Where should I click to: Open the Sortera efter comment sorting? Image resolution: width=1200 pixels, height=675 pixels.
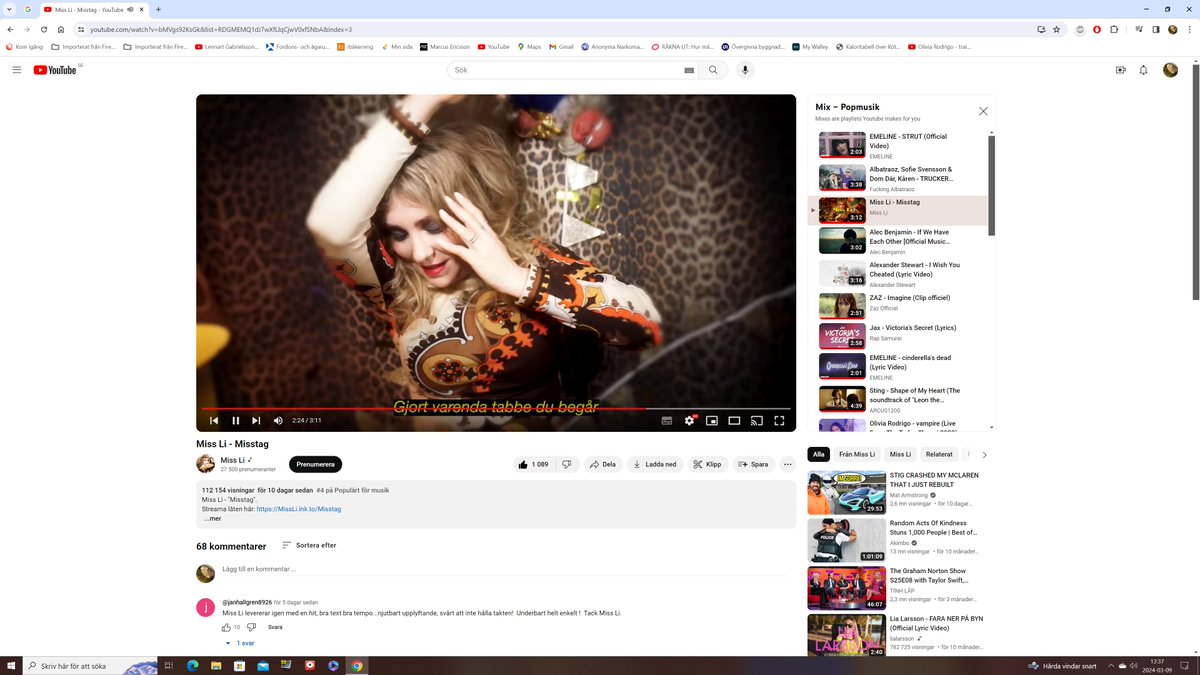[309, 545]
